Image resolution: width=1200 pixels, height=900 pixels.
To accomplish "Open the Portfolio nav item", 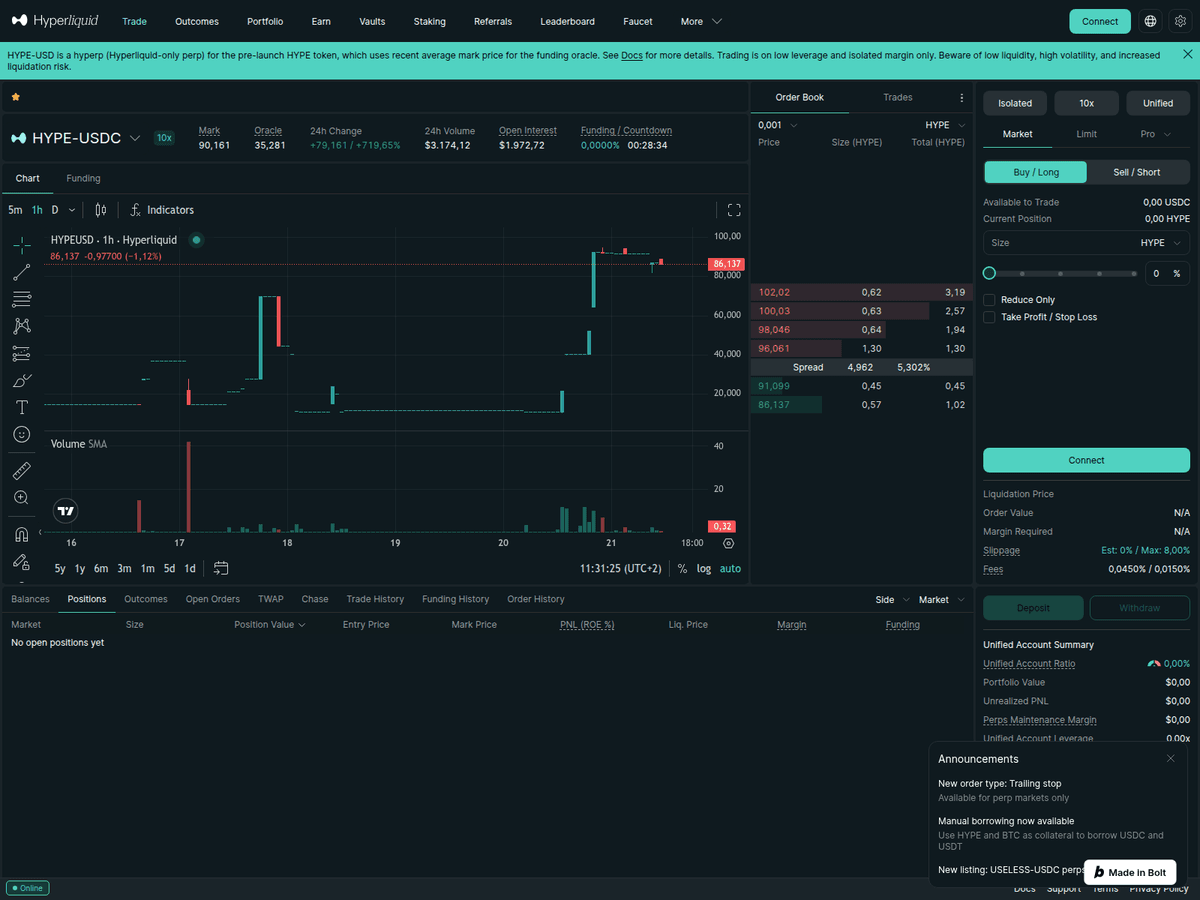I will pos(265,21).
